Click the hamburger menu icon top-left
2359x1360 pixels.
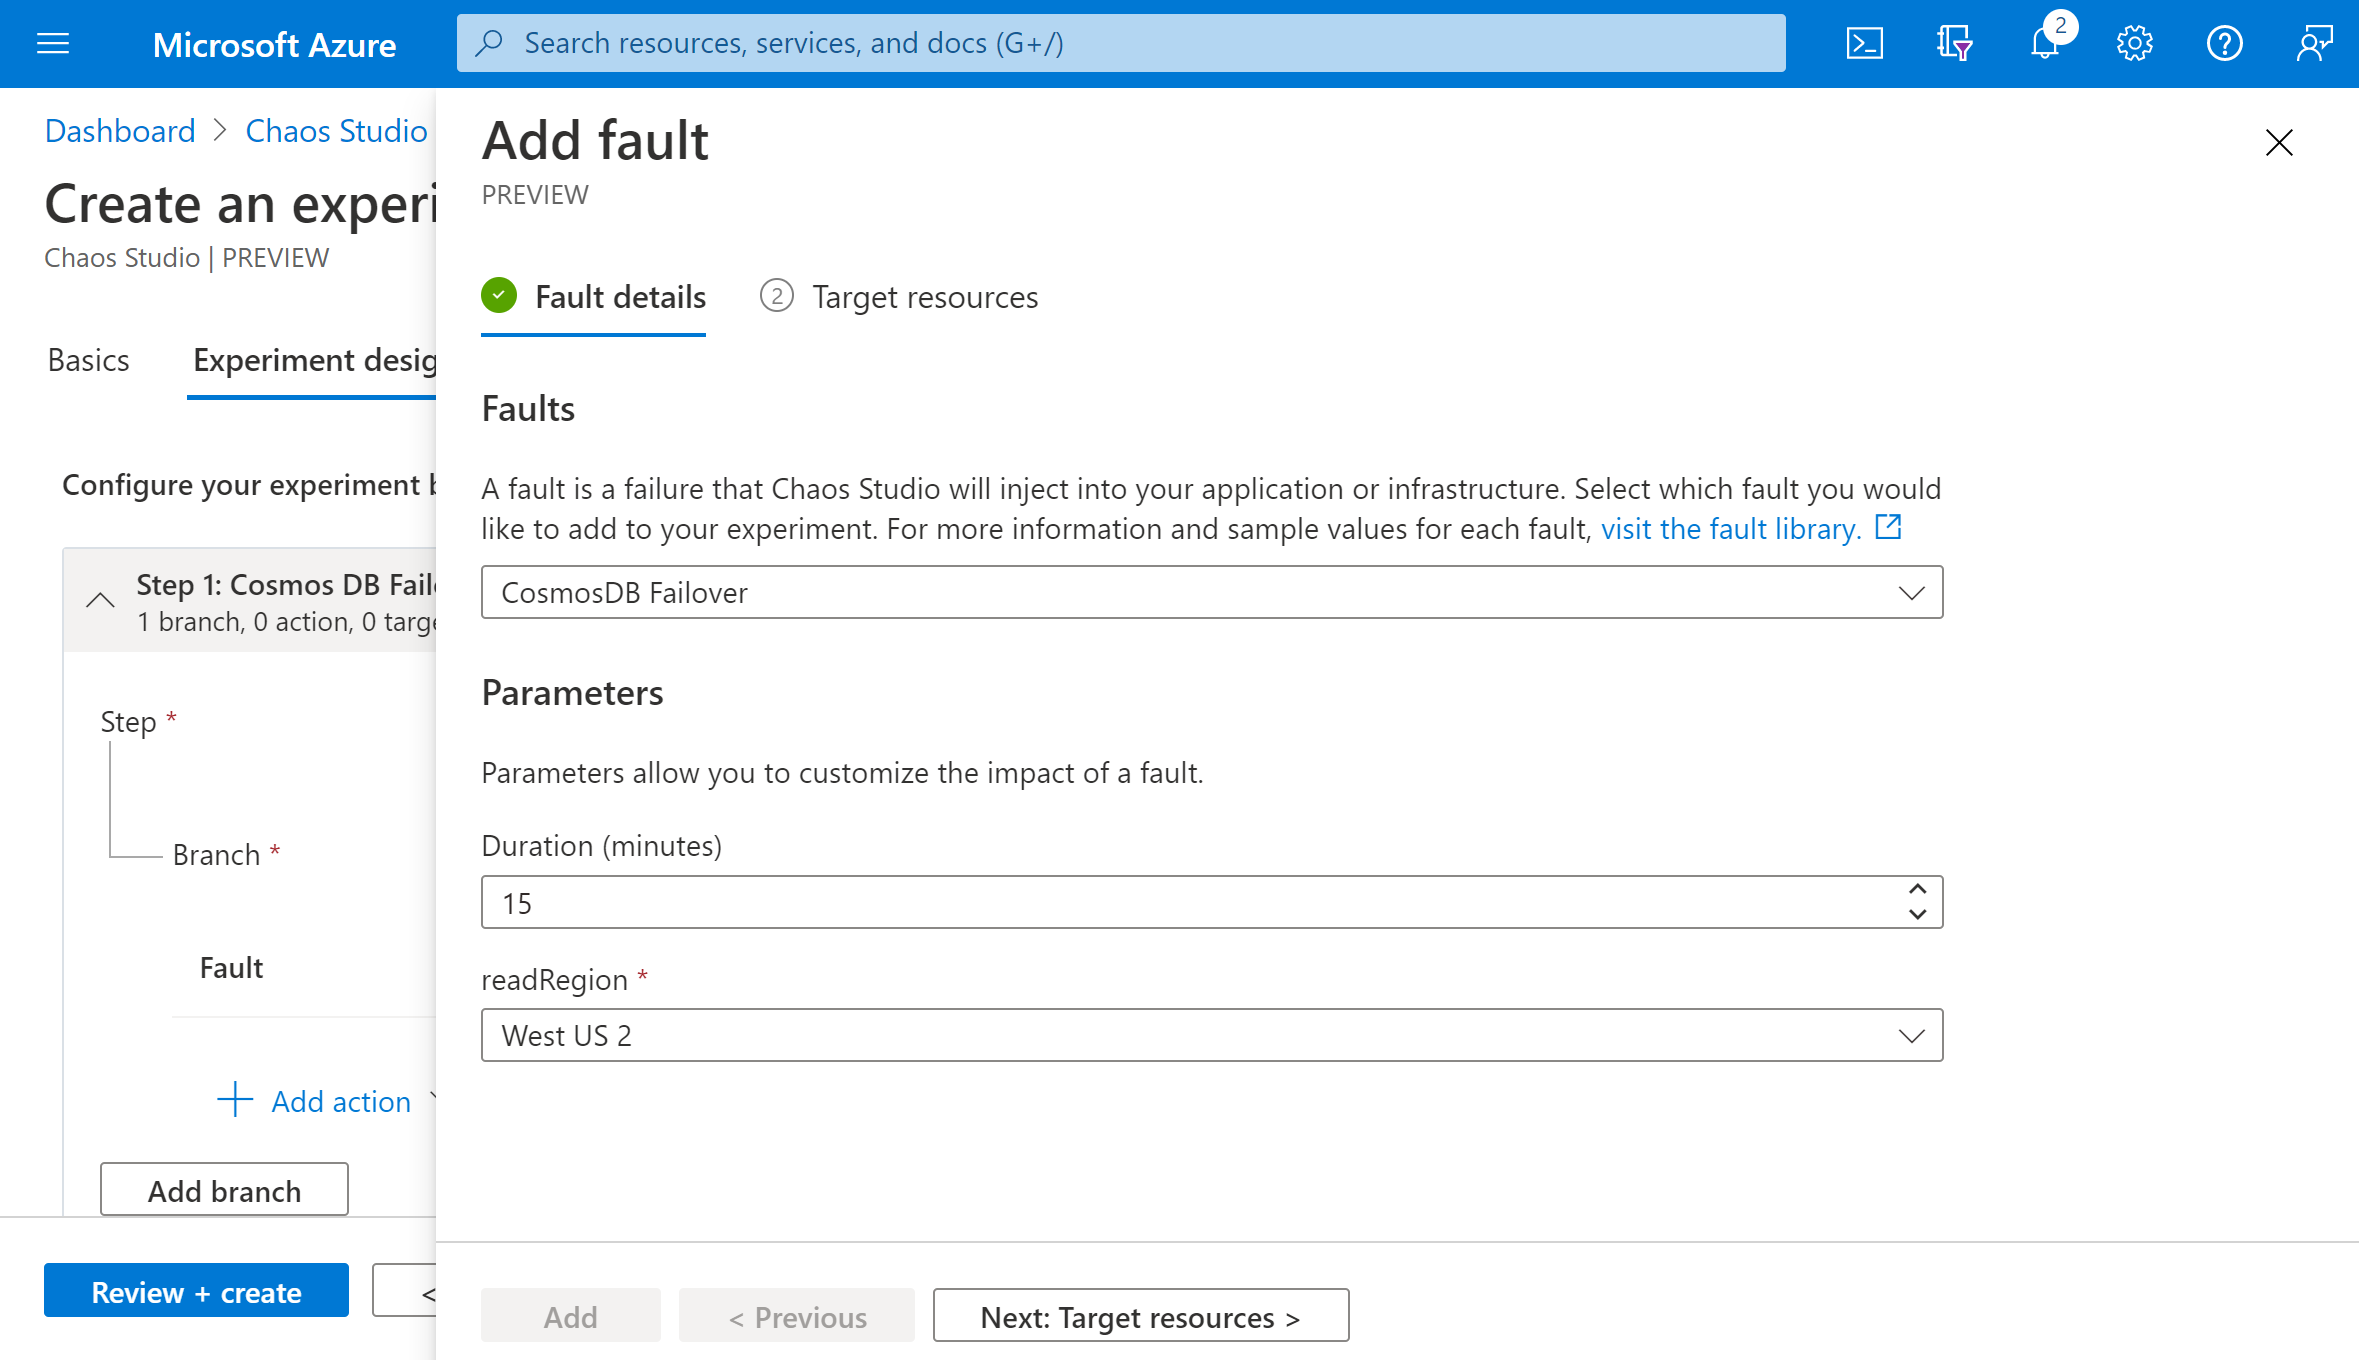click(x=53, y=44)
